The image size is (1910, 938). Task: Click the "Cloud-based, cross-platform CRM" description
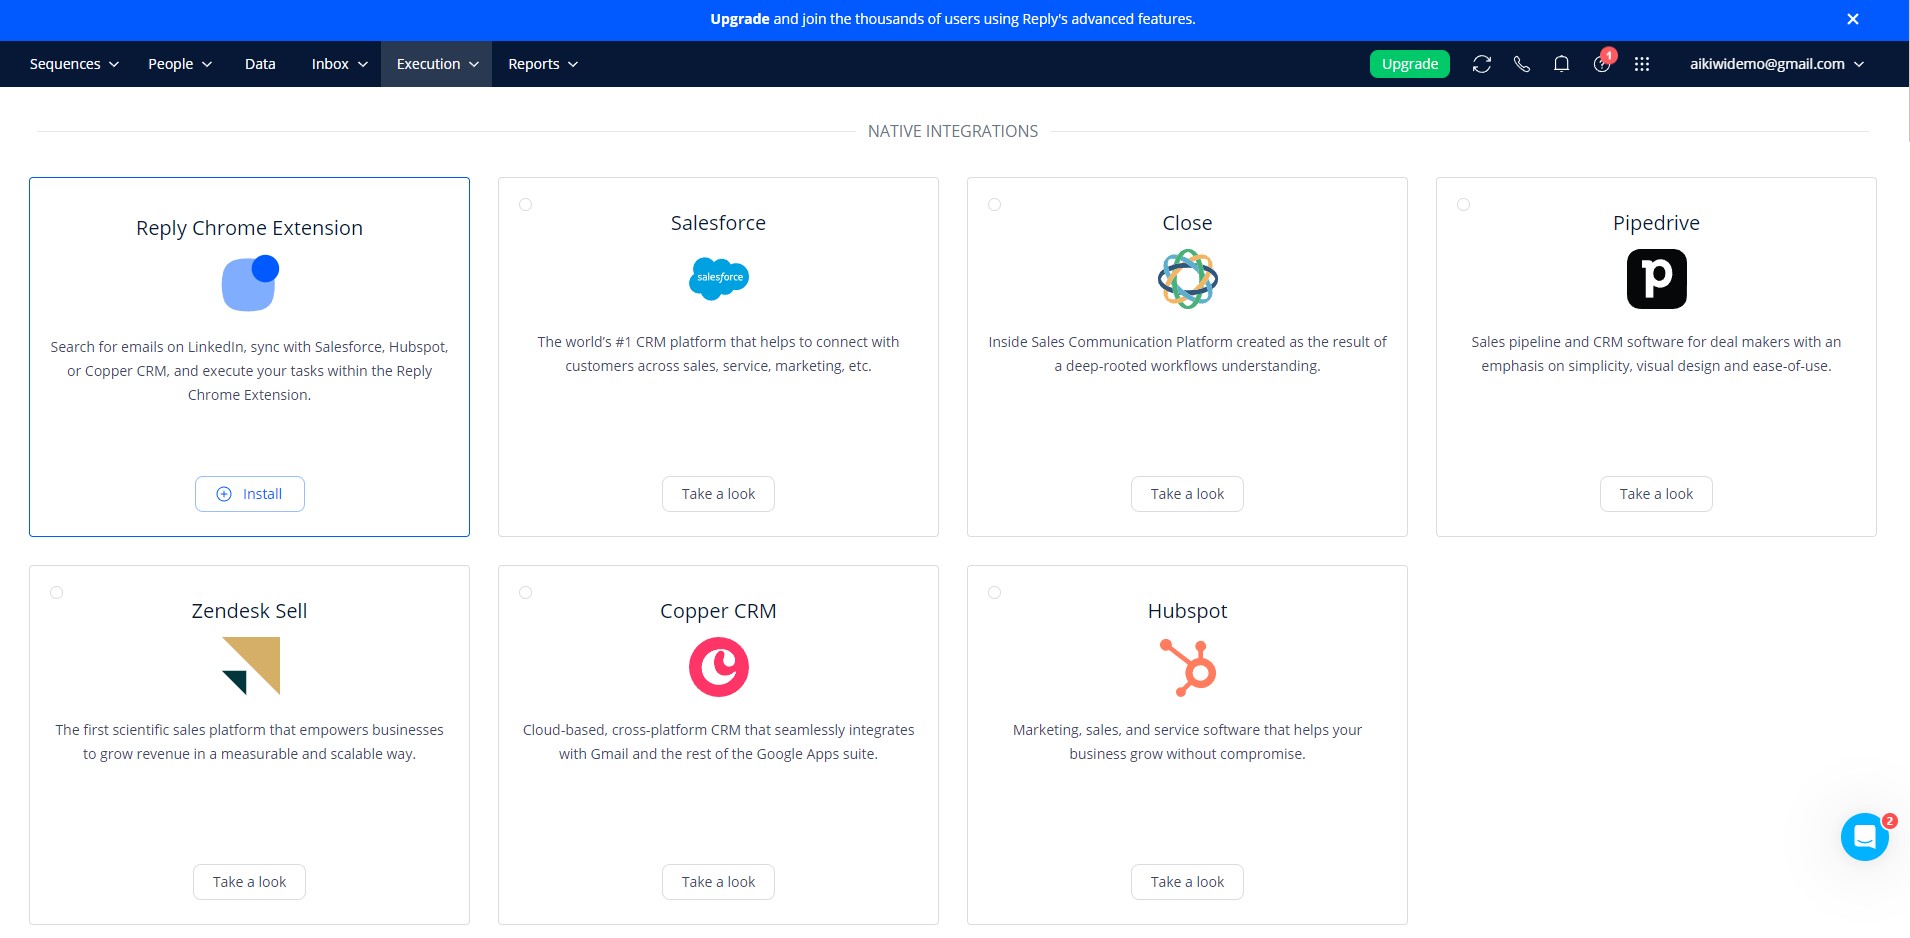[719, 742]
